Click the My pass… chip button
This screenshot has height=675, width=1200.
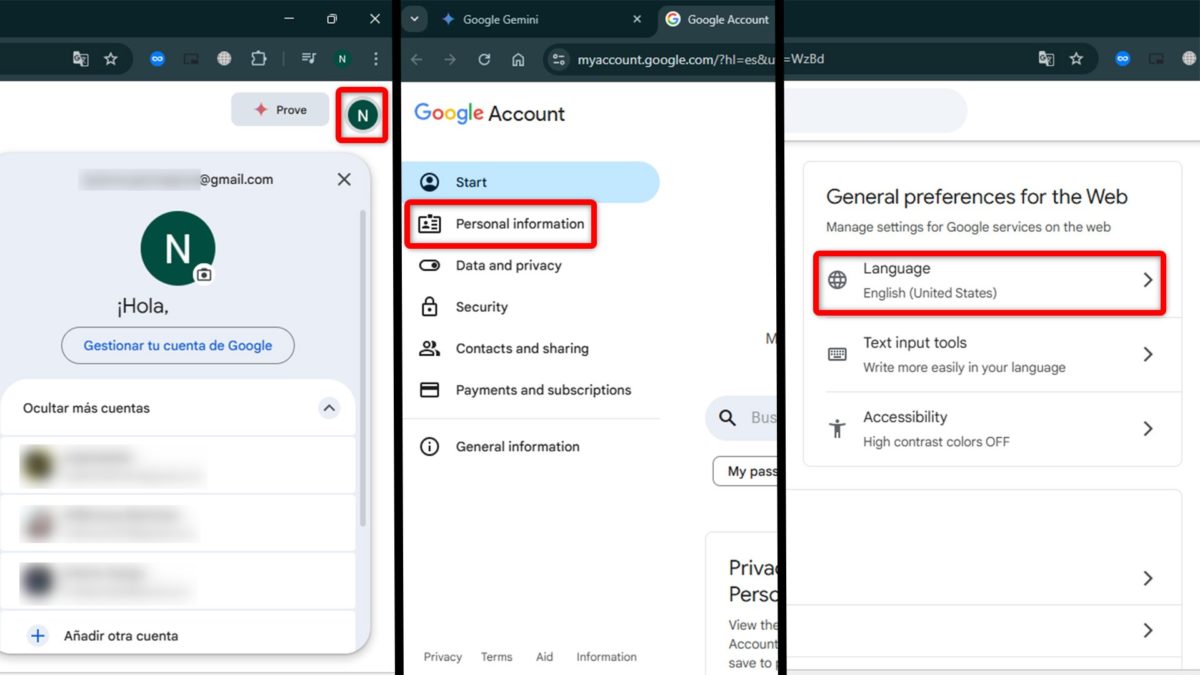(745, 471)
